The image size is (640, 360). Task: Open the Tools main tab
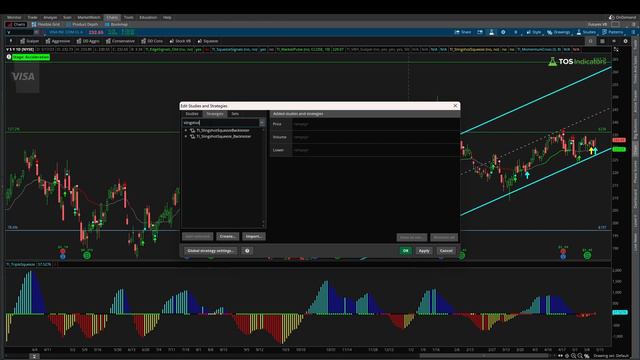pyautogui.click(x=129, y=18)
